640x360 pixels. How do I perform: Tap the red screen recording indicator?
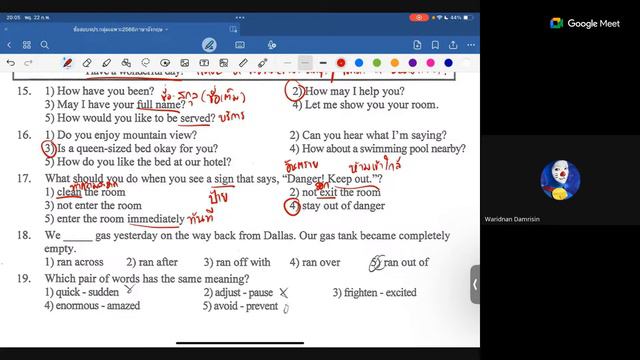click(x=419, y=18)
